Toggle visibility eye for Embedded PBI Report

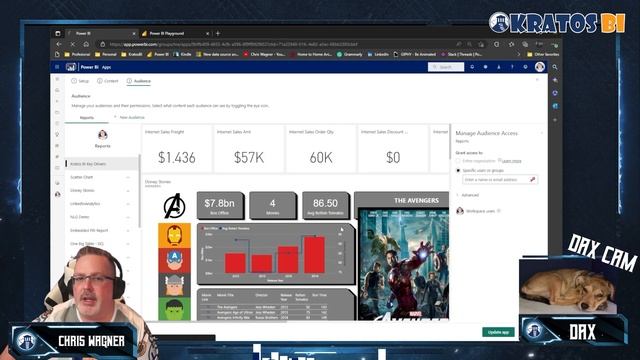(x=128, y=231)
